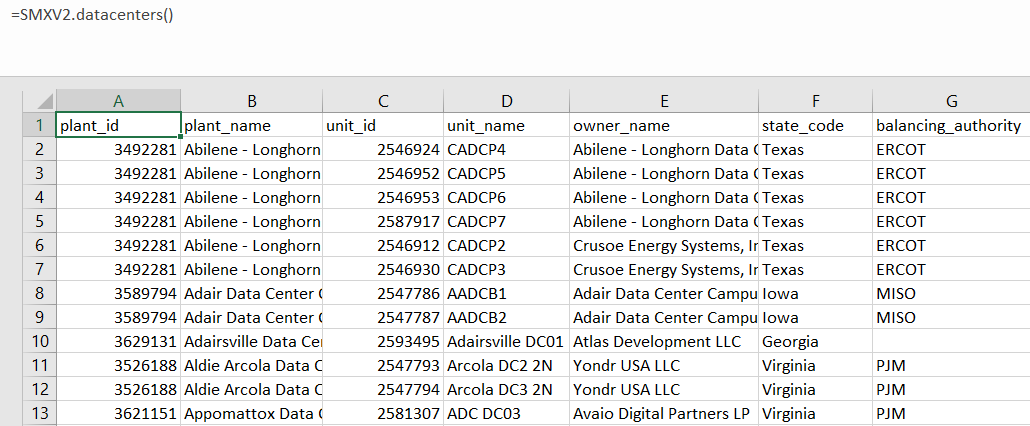1030x426 pixels.
Task: Click plant_id 3621151 cell
Action: 118,413
